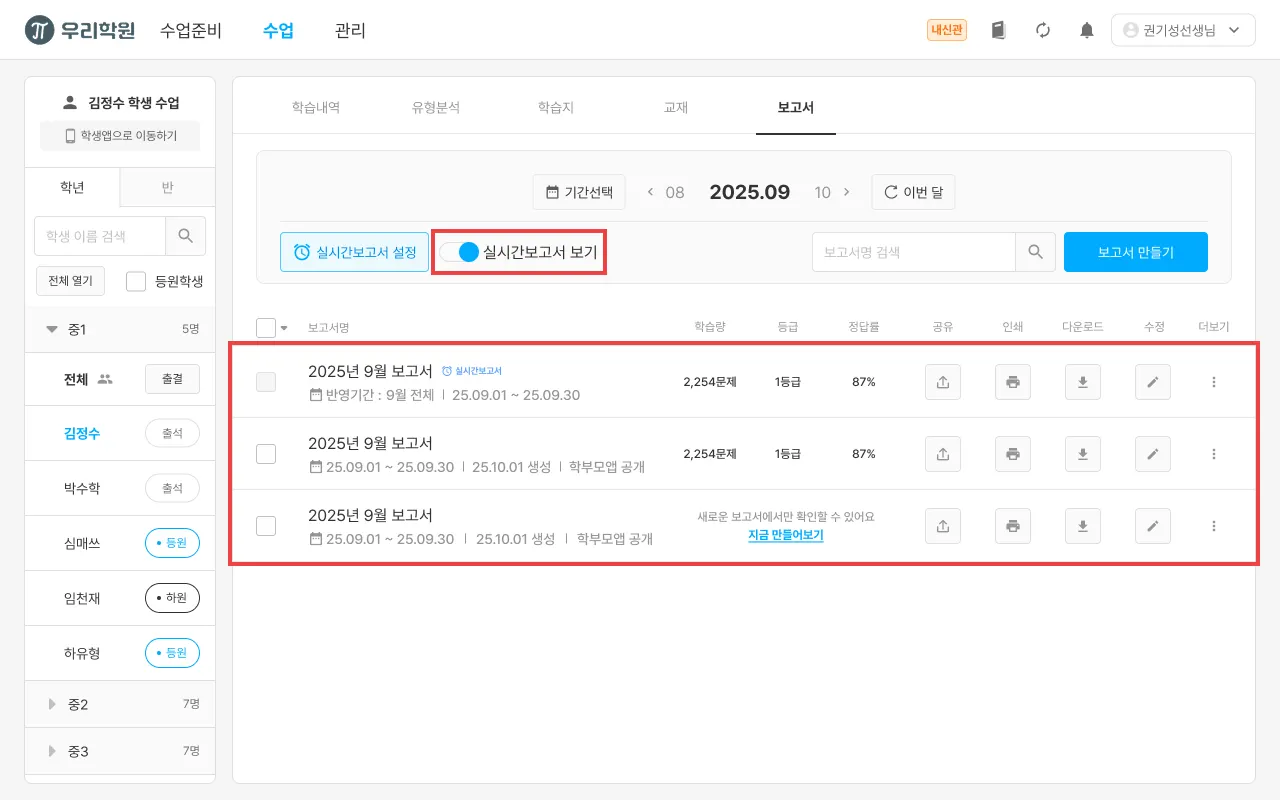Share the report with the 실시간보고서 badge
1280x800 pixels.
tap(943, 382)
